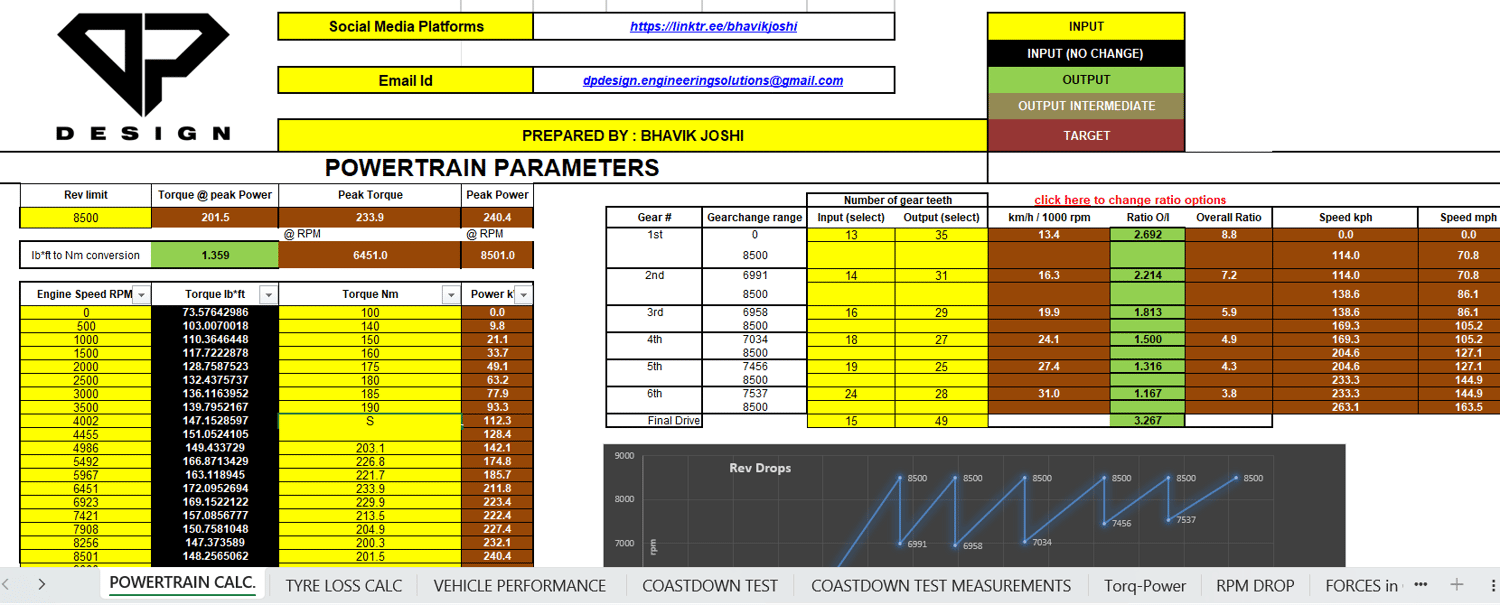1500x605 pixels.
Task: Open the Power column filter dropdown
Action: (523, 294)
